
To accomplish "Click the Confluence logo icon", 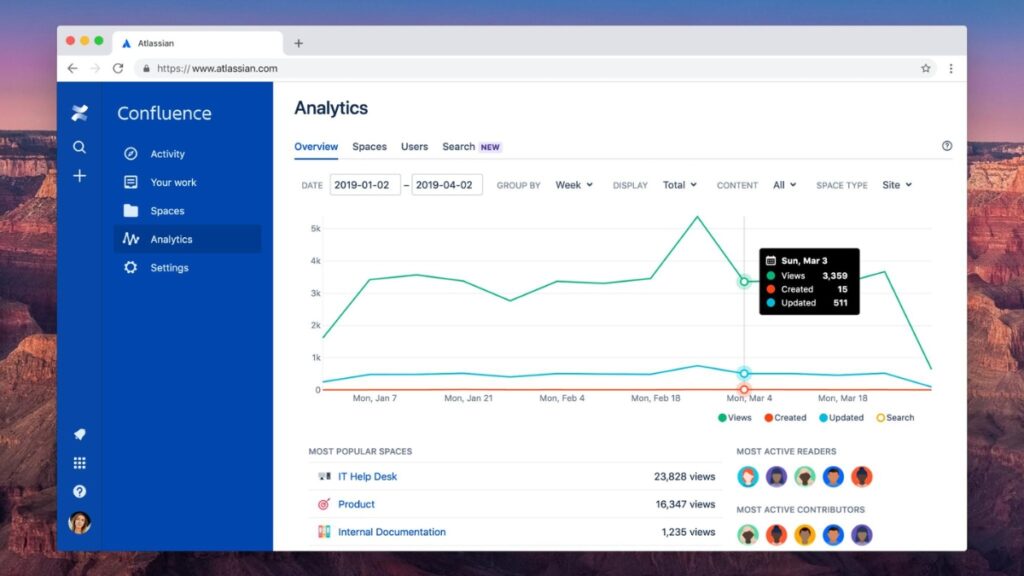I will (x=80, y=113).
